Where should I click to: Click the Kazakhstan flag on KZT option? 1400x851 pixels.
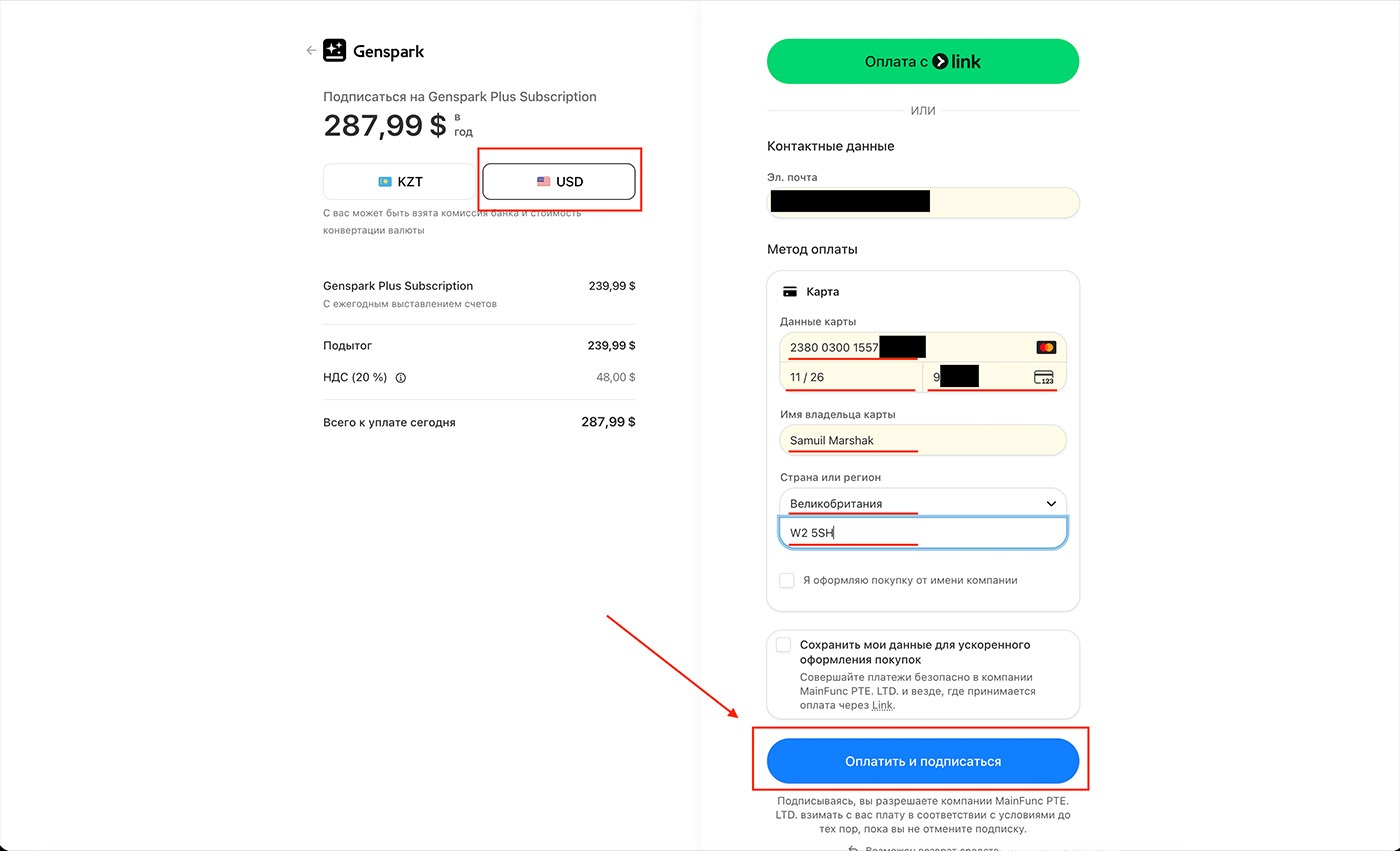384,182
